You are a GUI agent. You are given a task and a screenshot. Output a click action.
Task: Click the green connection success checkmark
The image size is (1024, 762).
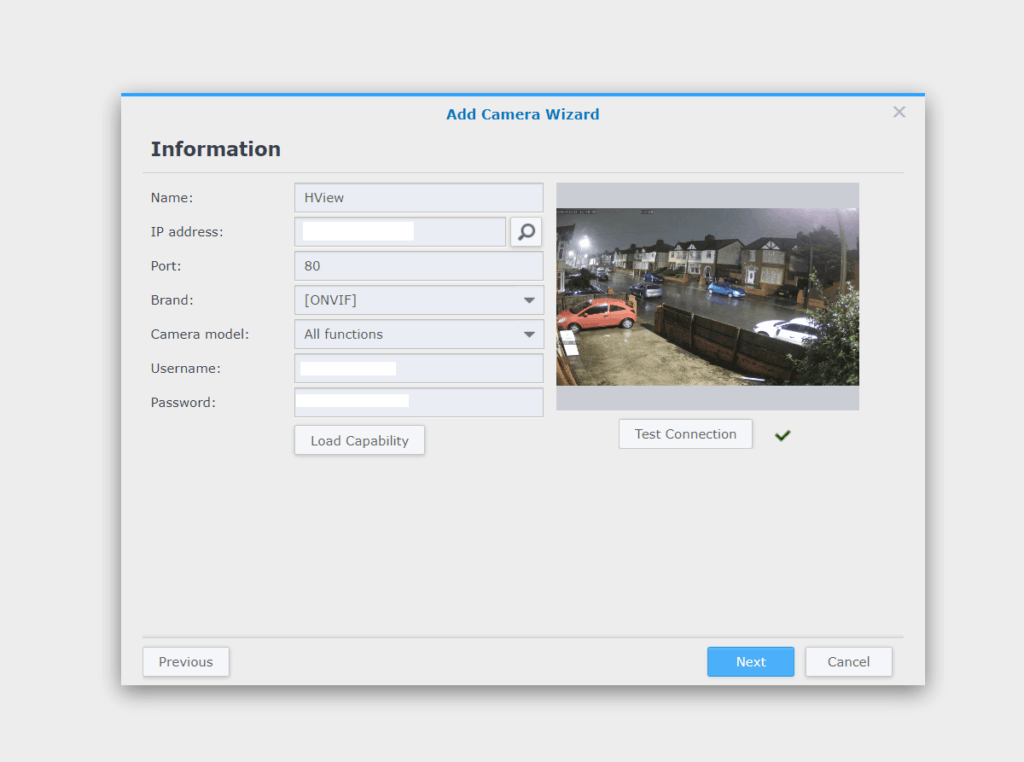[x=782, y=435]
